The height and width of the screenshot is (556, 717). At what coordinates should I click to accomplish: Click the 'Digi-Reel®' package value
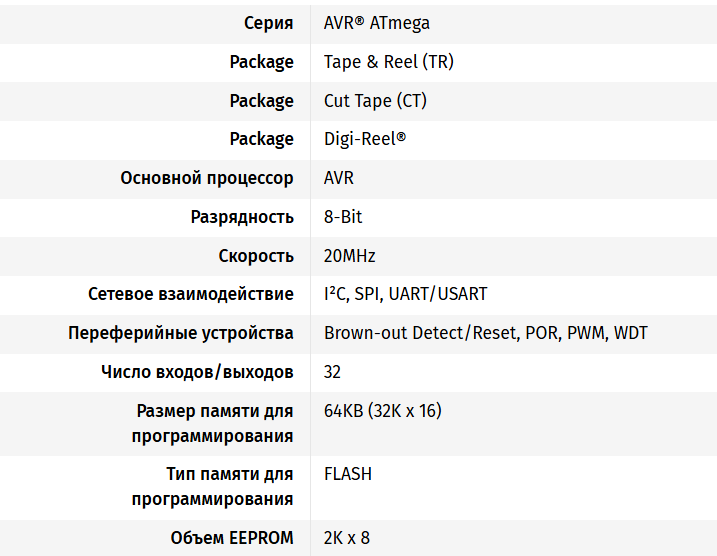(x=365, y=139)
